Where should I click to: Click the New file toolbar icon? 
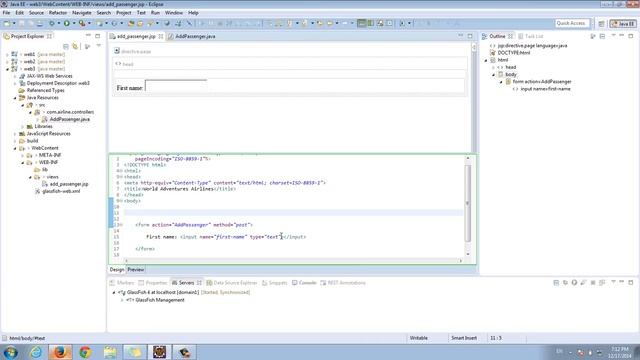click(x=7, y=24)
